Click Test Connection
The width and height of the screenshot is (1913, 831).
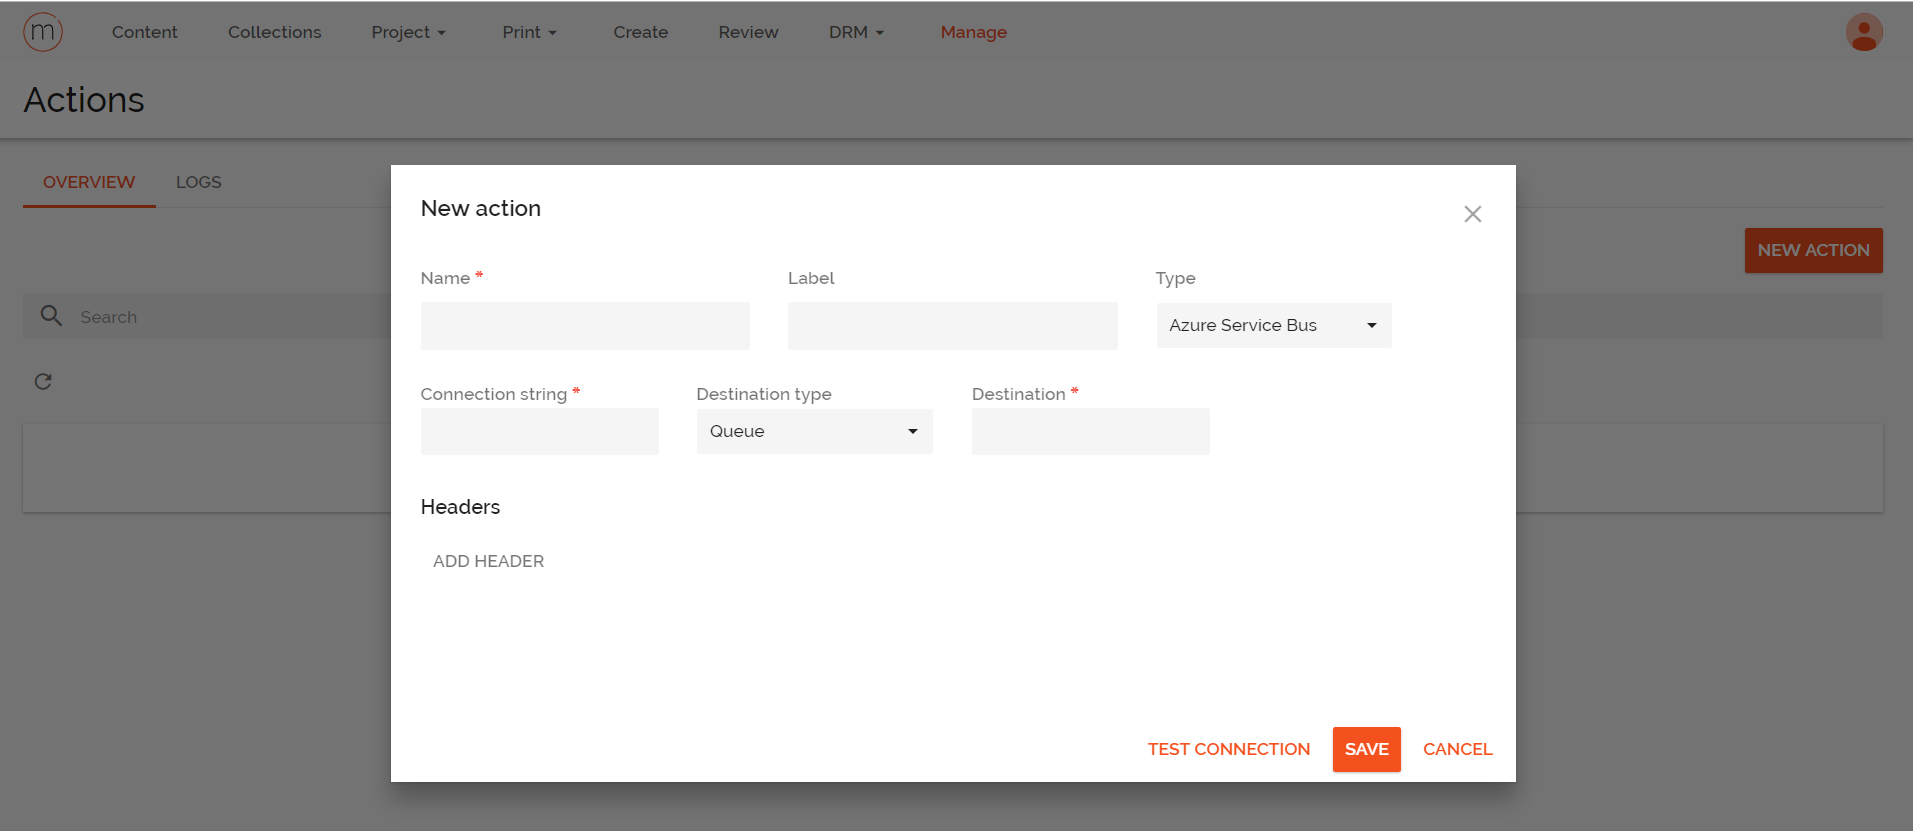tap(1228, 749)
